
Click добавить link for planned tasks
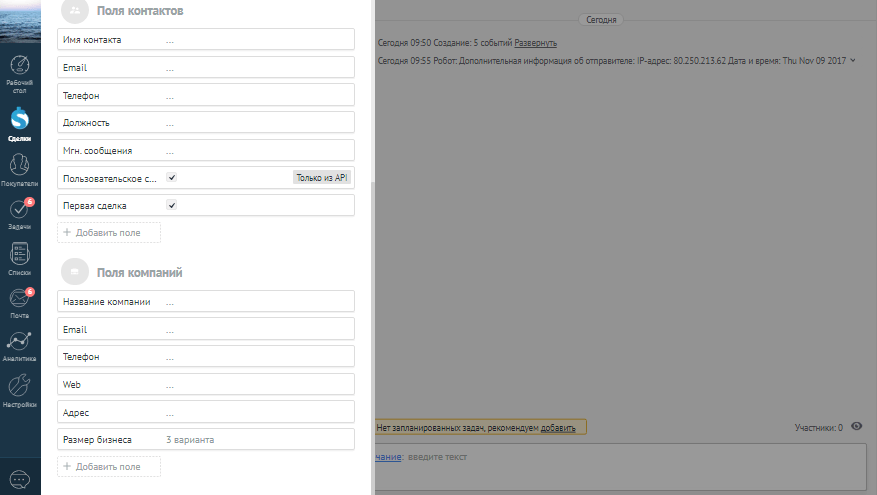click(558, 428)
